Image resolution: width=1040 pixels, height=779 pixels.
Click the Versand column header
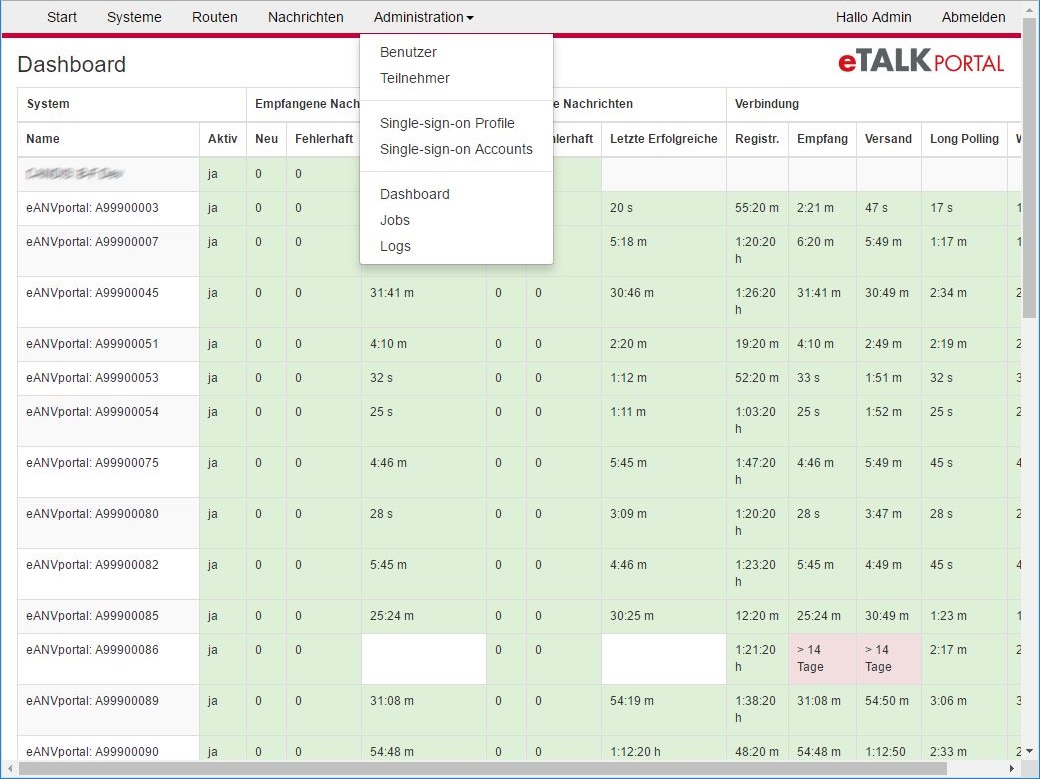(x=888, y=139)
